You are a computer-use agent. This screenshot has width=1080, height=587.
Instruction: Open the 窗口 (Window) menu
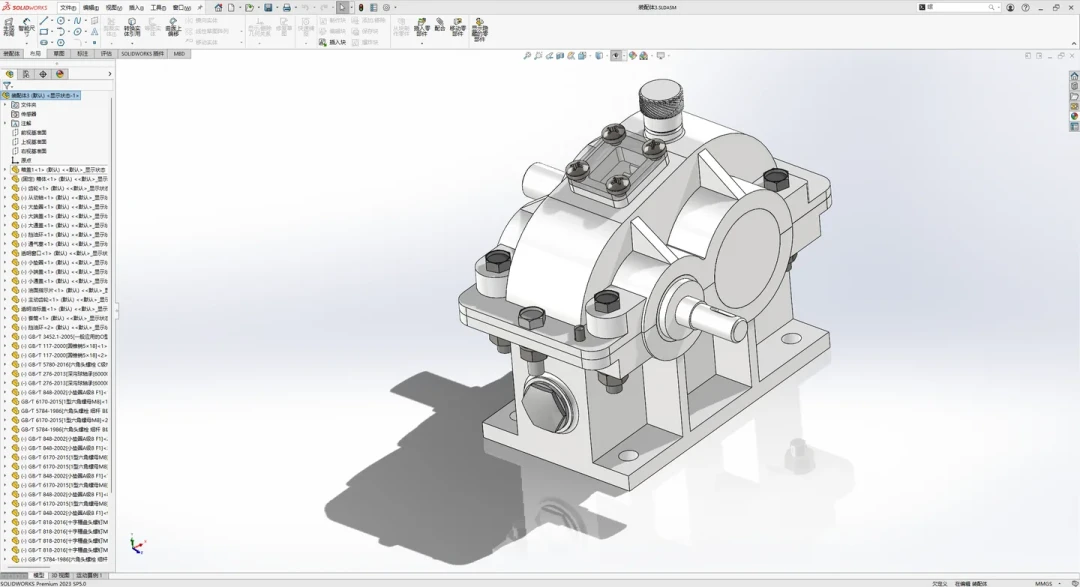tap(181, 8)
